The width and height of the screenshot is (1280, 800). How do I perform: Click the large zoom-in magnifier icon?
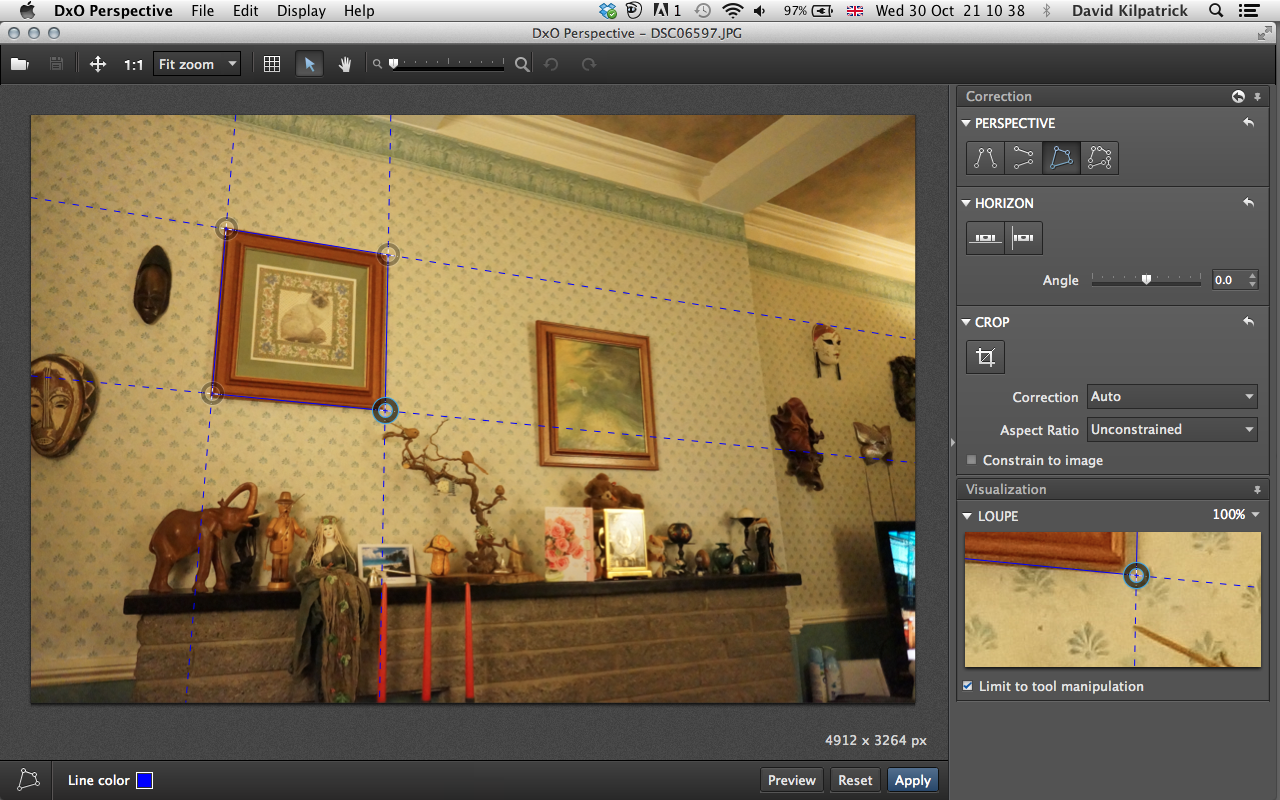522,64
